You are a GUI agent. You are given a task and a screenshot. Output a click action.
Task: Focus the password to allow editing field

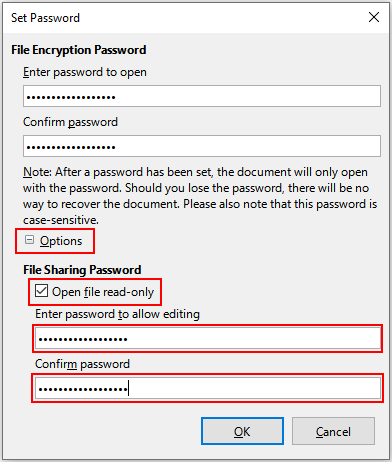point(208,338)
